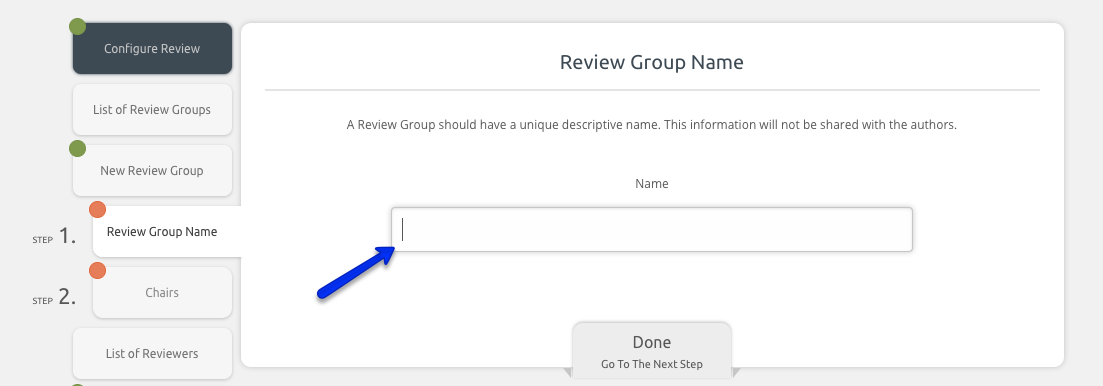The image size is (1103, 386).
Task: Select the Review Group Name step
Action: click(167, 231)
